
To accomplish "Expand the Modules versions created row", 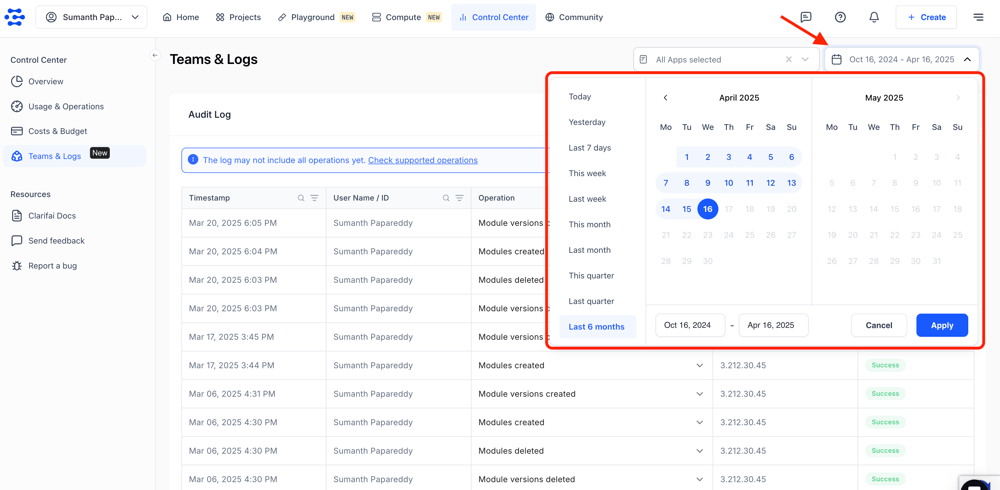I will point(699,394).
